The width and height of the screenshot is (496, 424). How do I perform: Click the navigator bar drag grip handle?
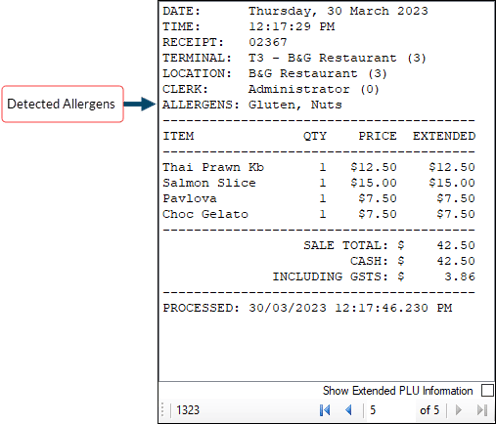coord(163,410)
